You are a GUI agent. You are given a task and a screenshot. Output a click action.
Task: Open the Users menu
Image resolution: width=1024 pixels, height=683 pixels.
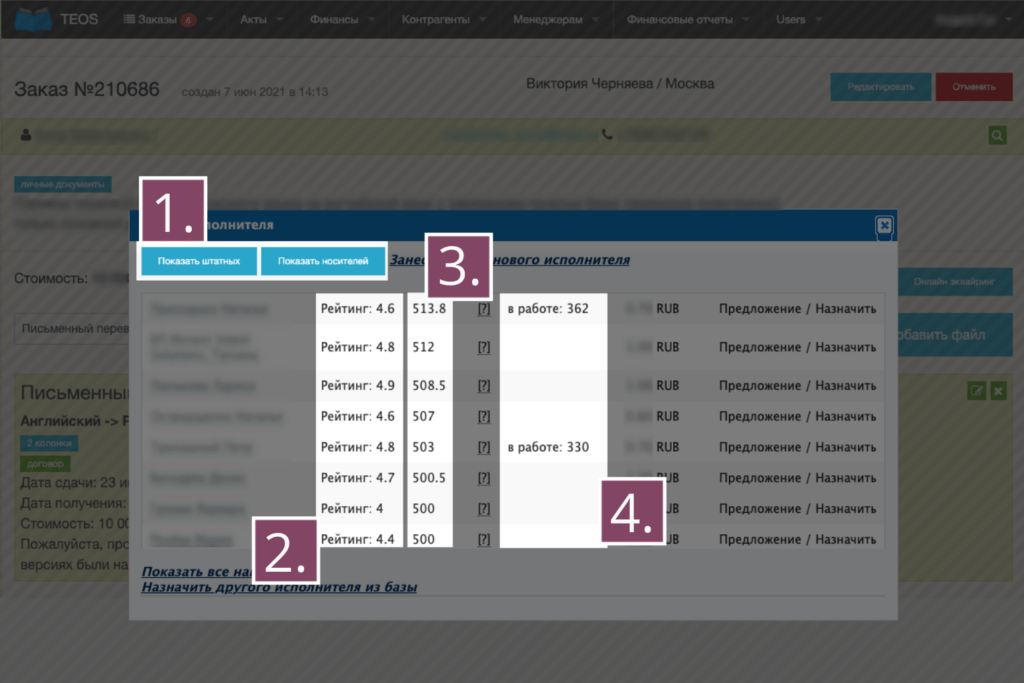[x=799, y=19]
